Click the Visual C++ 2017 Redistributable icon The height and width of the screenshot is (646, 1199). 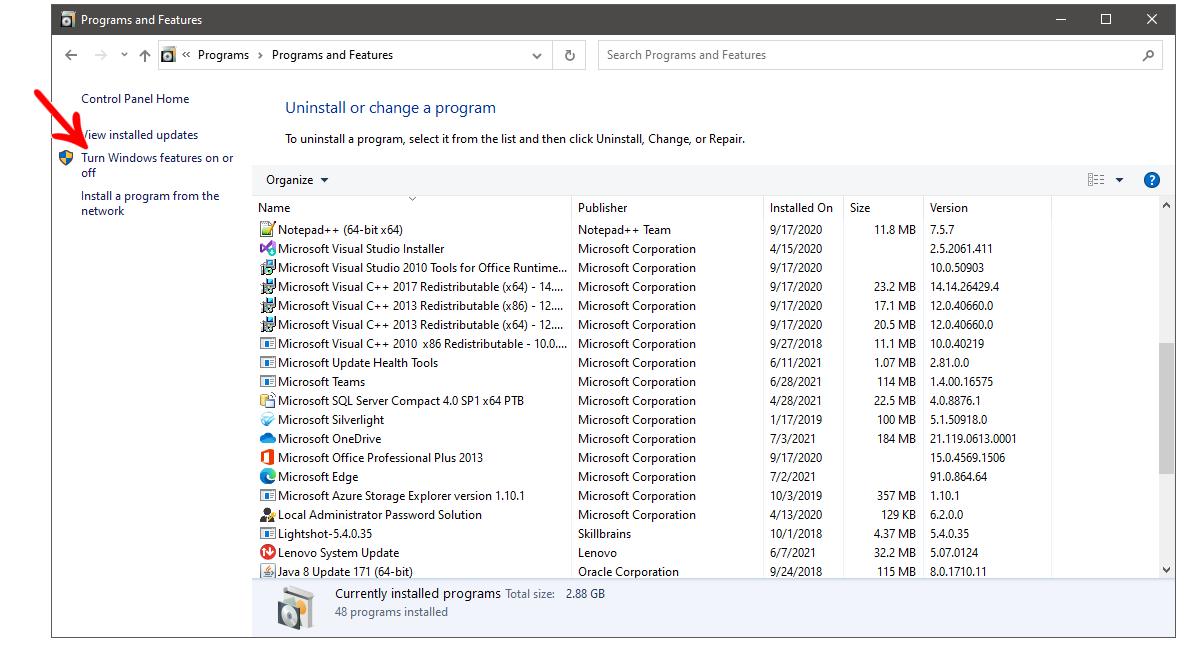[268, 287]
